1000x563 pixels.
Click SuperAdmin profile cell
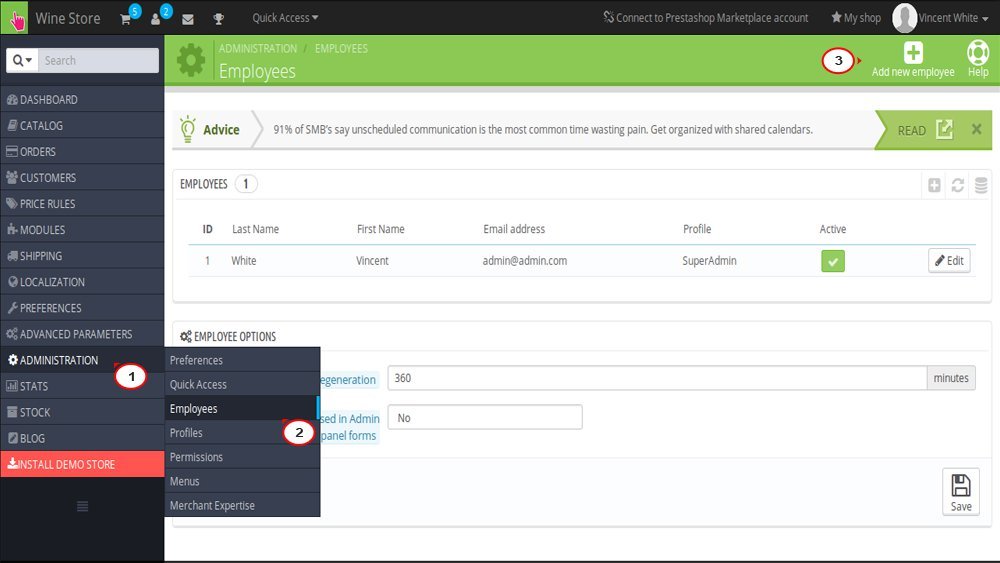click(709, 261)
